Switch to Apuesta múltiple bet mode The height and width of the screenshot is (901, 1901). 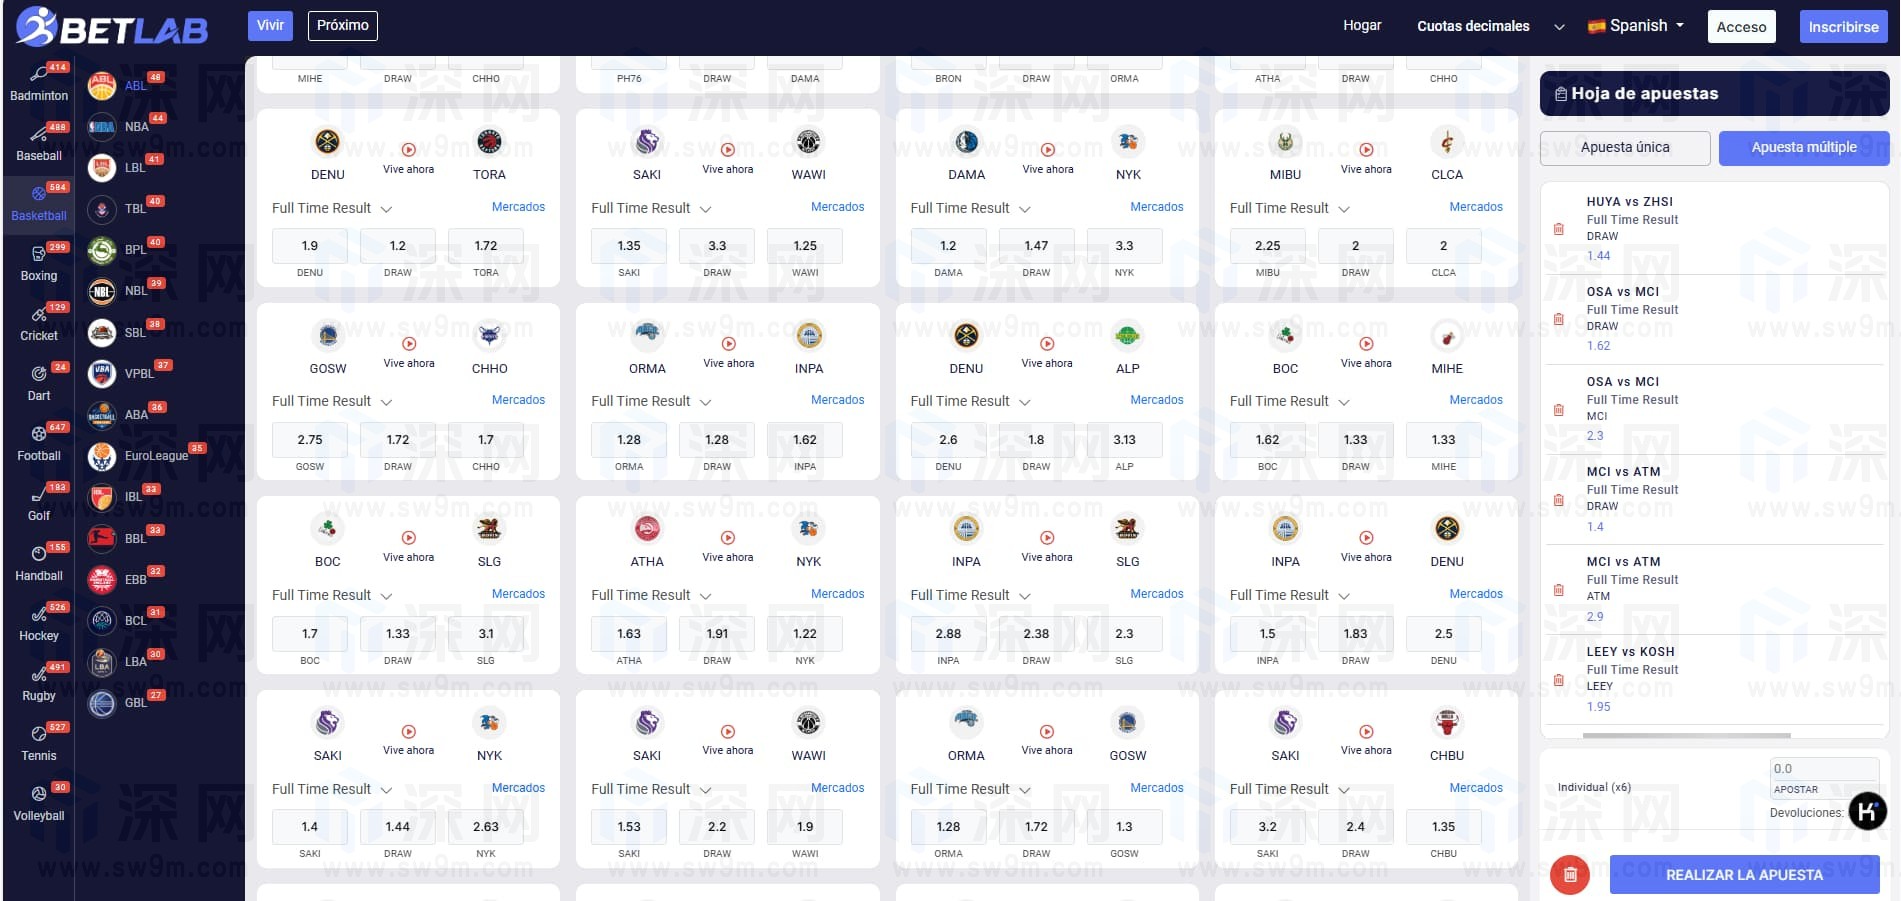(1803, 148)
